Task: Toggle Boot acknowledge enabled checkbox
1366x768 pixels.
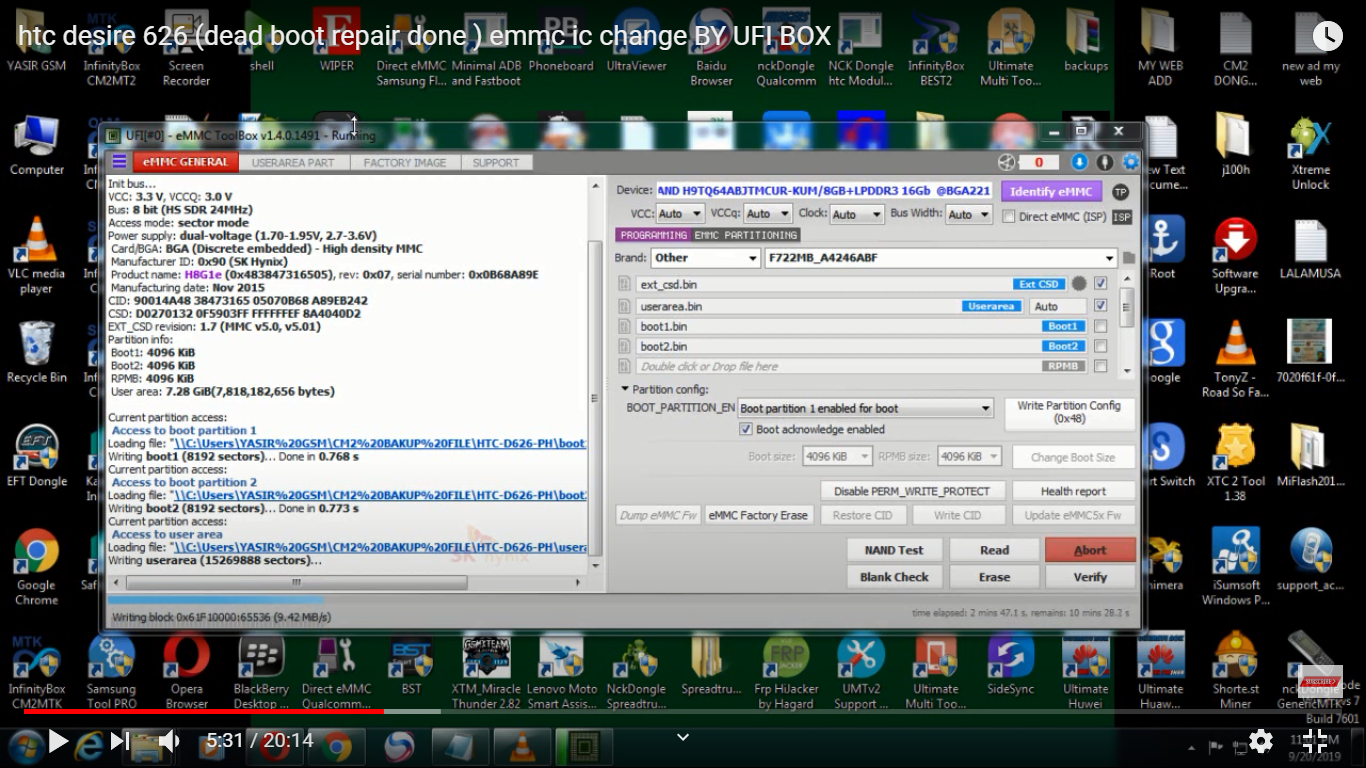Action: tap(745, 429)
